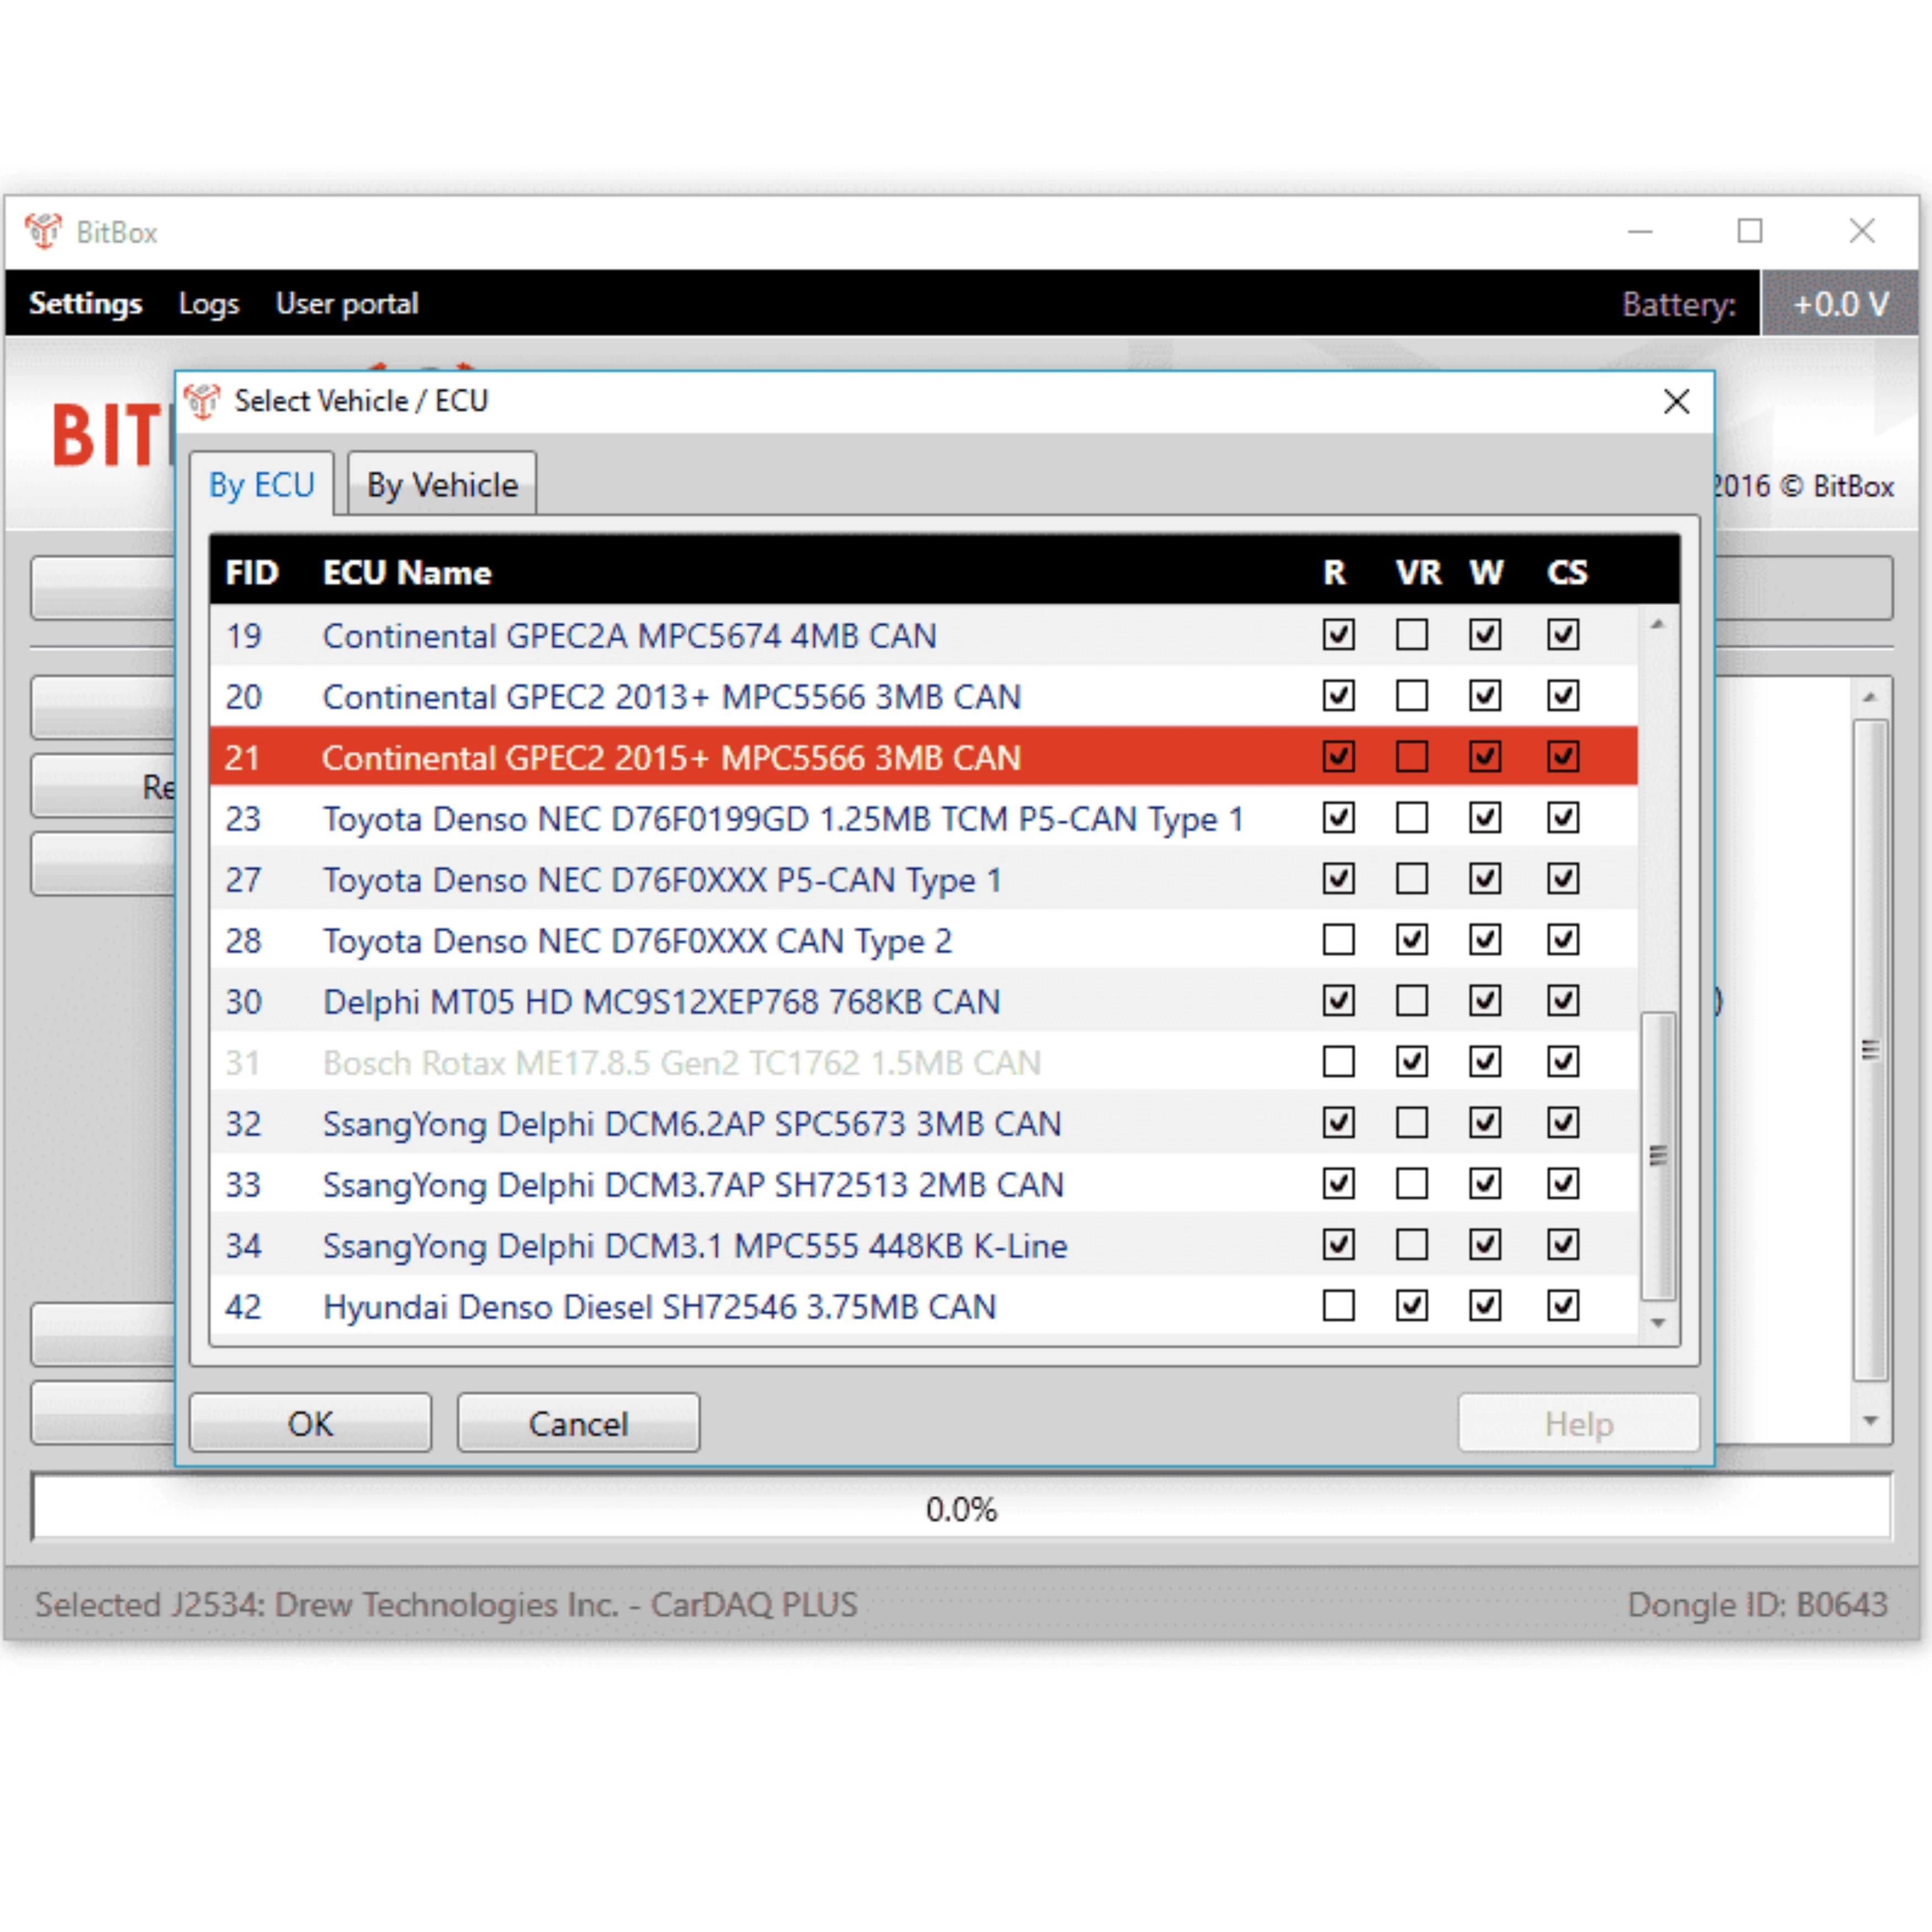Select Toyota Denso NEC D76F0XXX P5-CAN Type 1
The height and width of the screenshot is (1932, 1932).
(924, 879)
